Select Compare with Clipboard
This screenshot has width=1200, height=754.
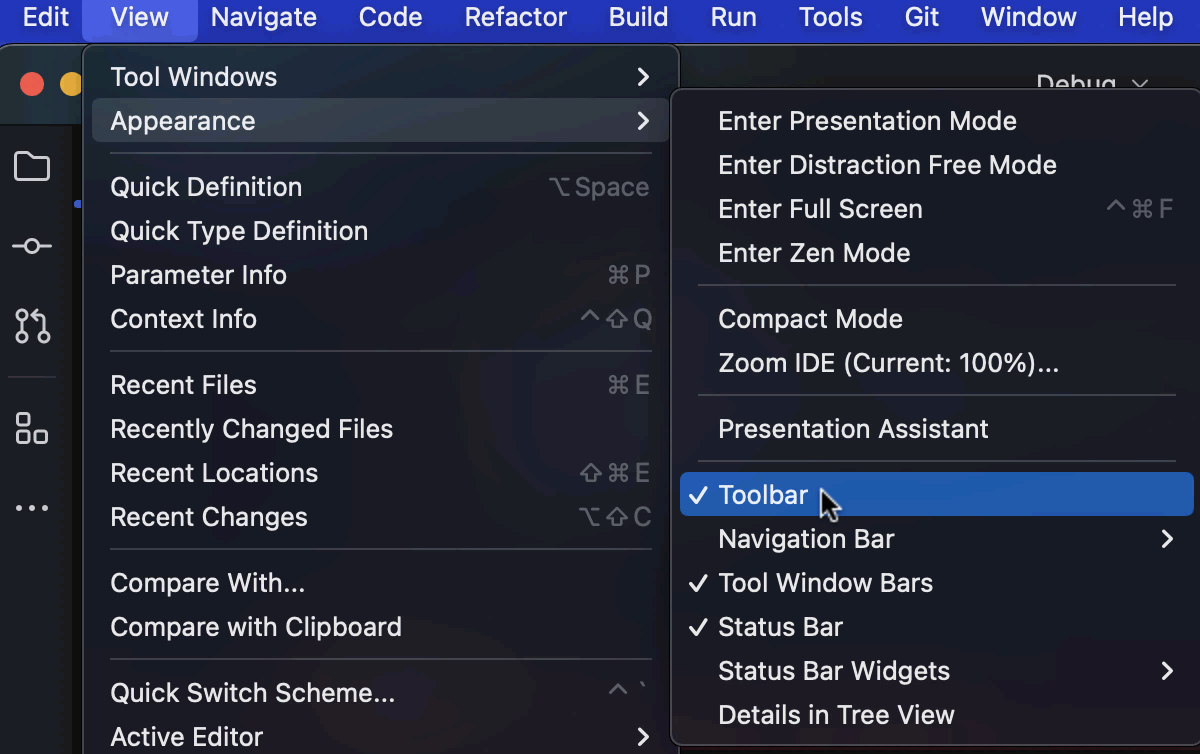point(256,627)
